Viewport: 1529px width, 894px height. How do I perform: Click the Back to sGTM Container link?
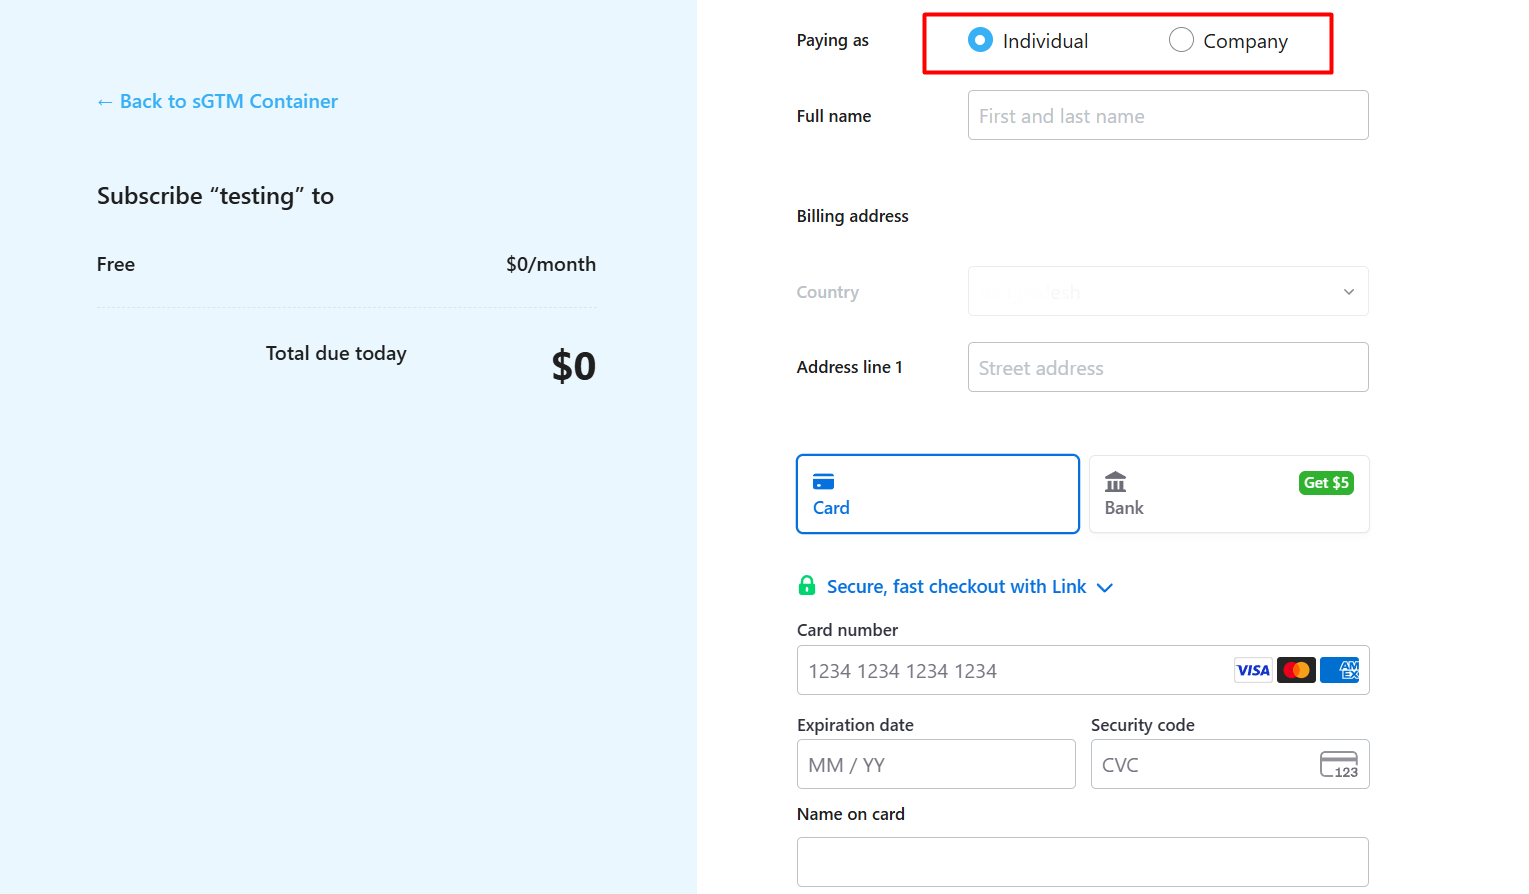217,101
